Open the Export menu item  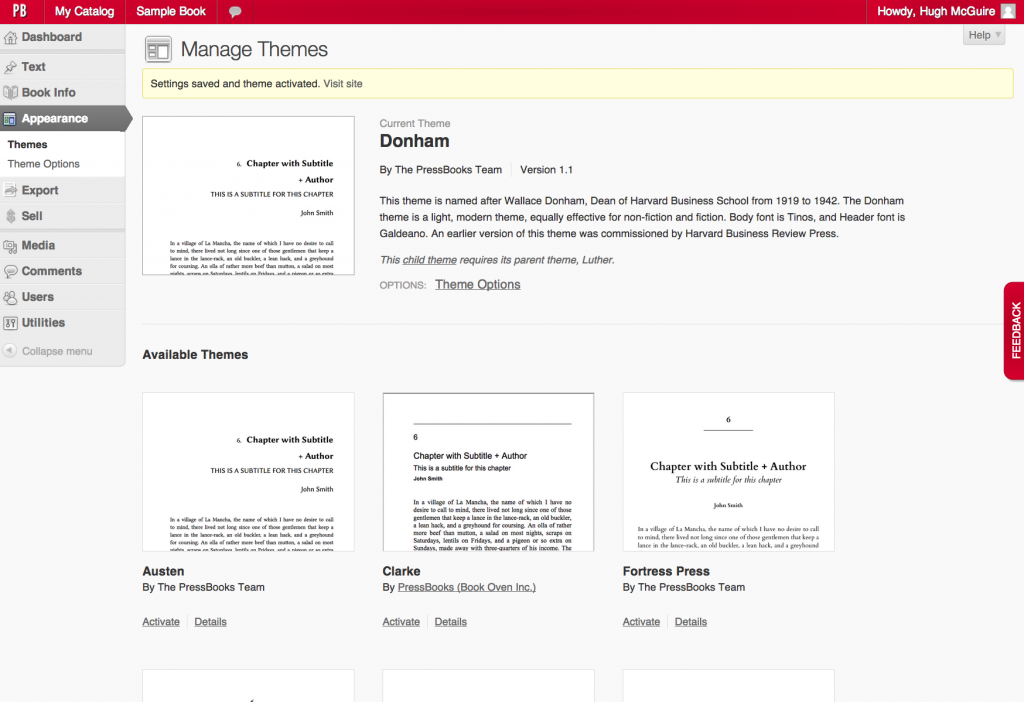click(40, 190)
